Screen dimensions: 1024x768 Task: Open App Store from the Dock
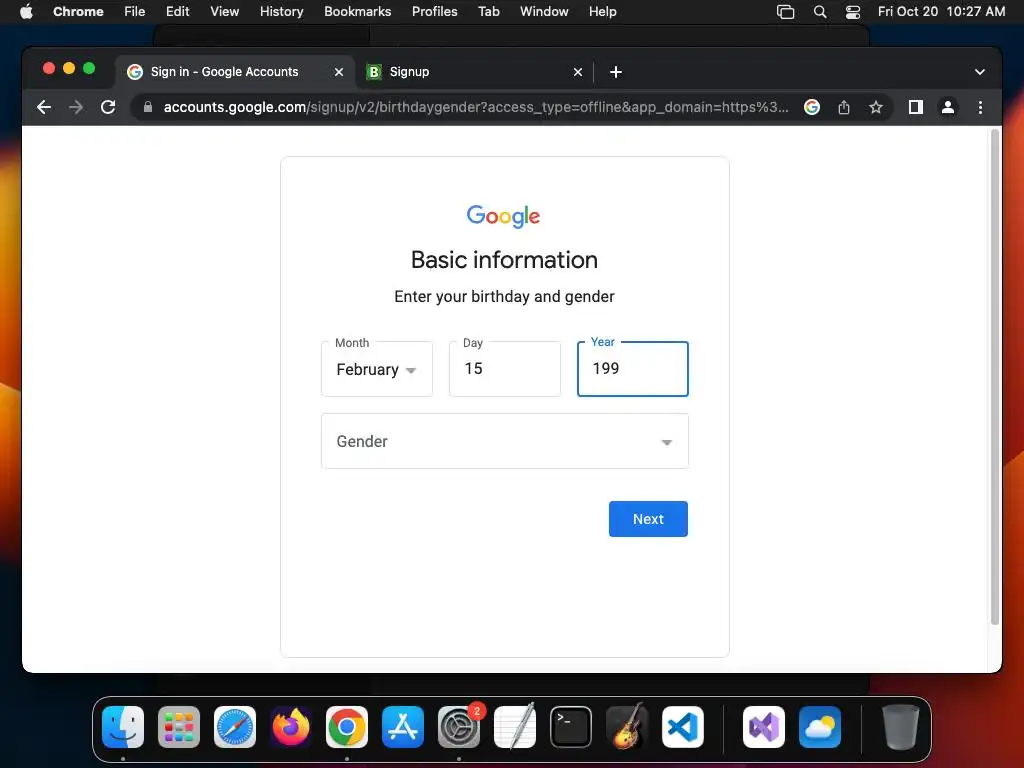[403, 727]
